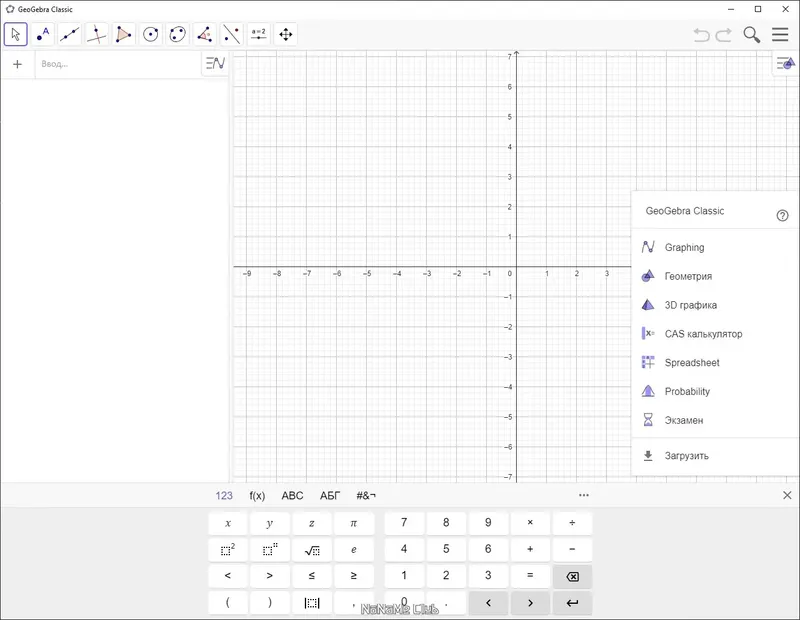The width and height of the screenshot is (800, 620).
Task: Open the hamburger main menu
Action: (780, 34)
